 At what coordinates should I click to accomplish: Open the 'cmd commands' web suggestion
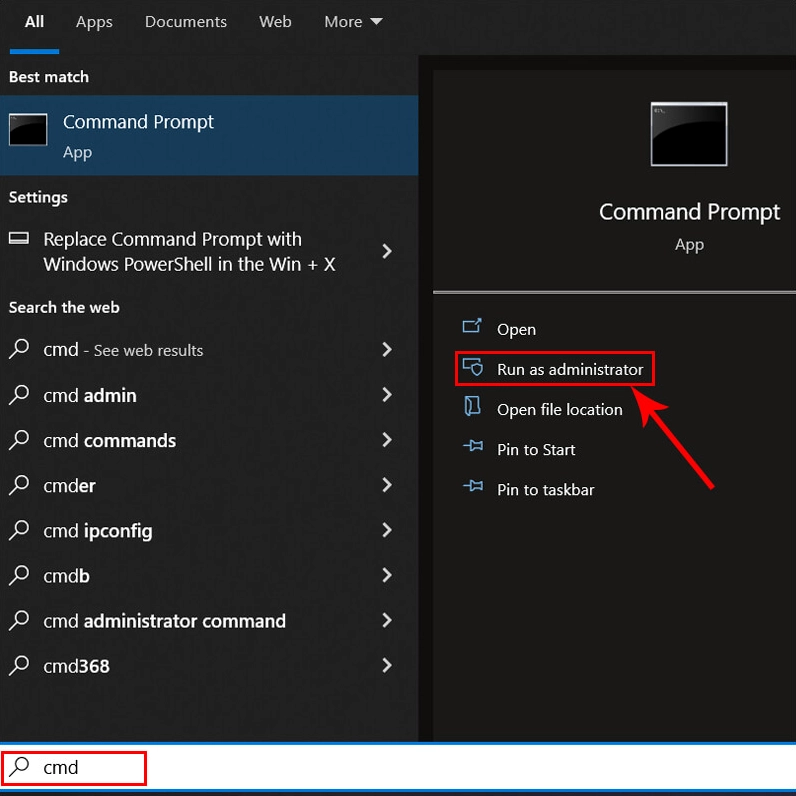209,440
